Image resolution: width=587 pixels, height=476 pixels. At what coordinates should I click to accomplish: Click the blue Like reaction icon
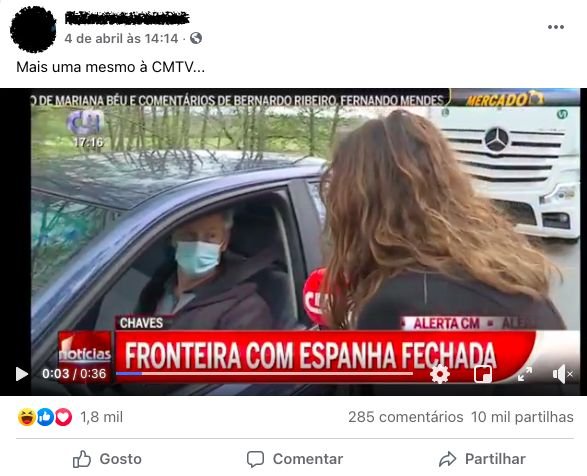point(45,417)
